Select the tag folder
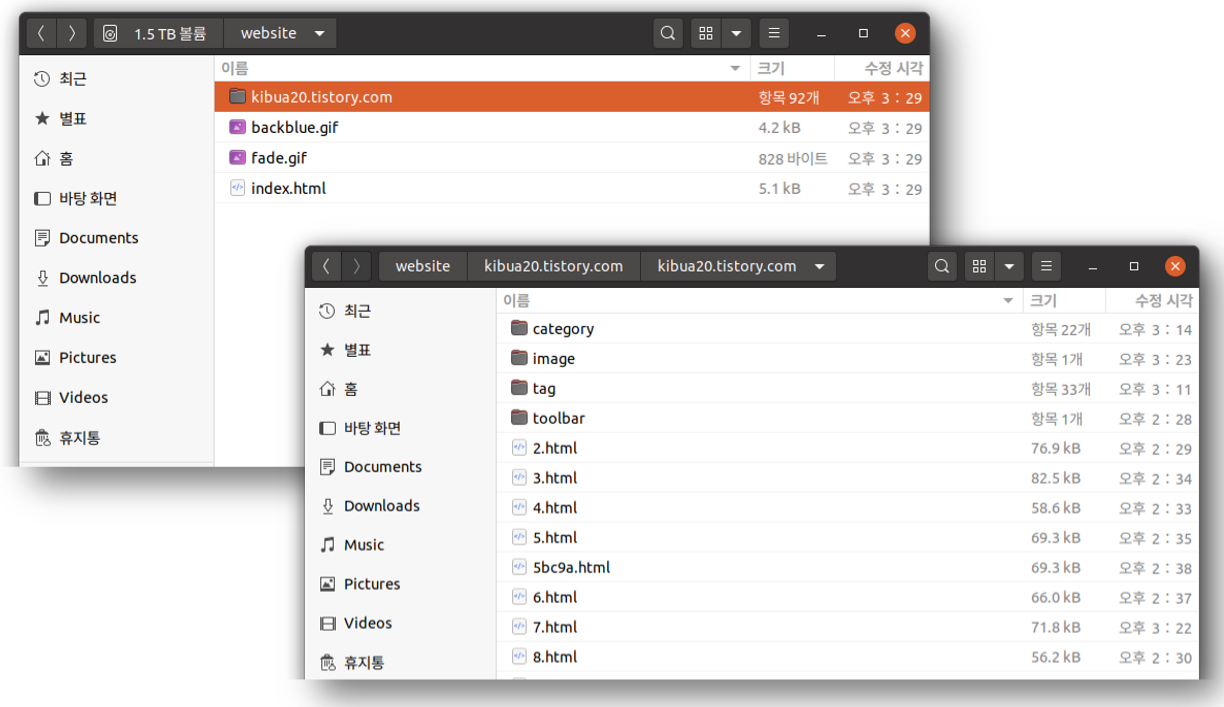The width and height of the screenshot is (1224, 707). pos(848,389)
